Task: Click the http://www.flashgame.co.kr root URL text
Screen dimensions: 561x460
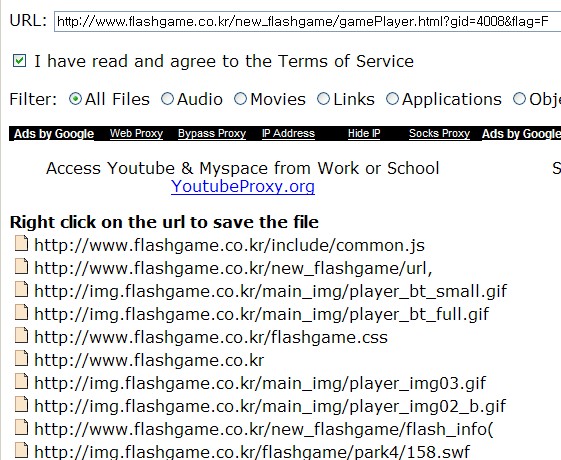Action: 149,360
